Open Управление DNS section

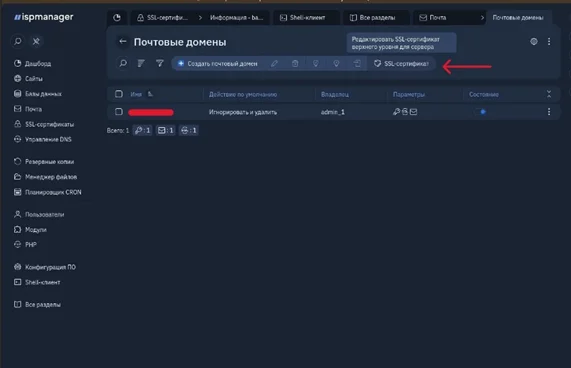(43, 139)
